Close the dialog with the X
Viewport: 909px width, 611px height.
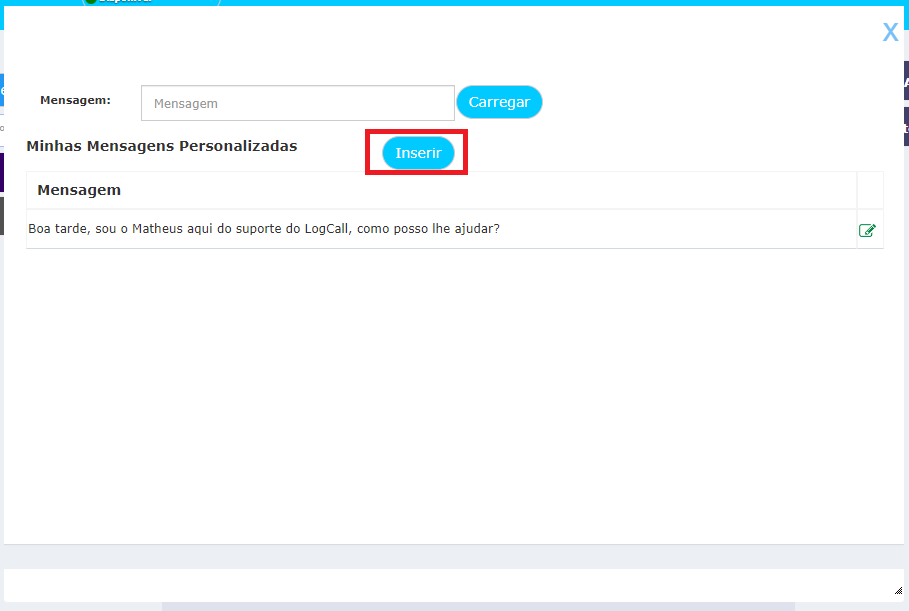pos(890,32)
